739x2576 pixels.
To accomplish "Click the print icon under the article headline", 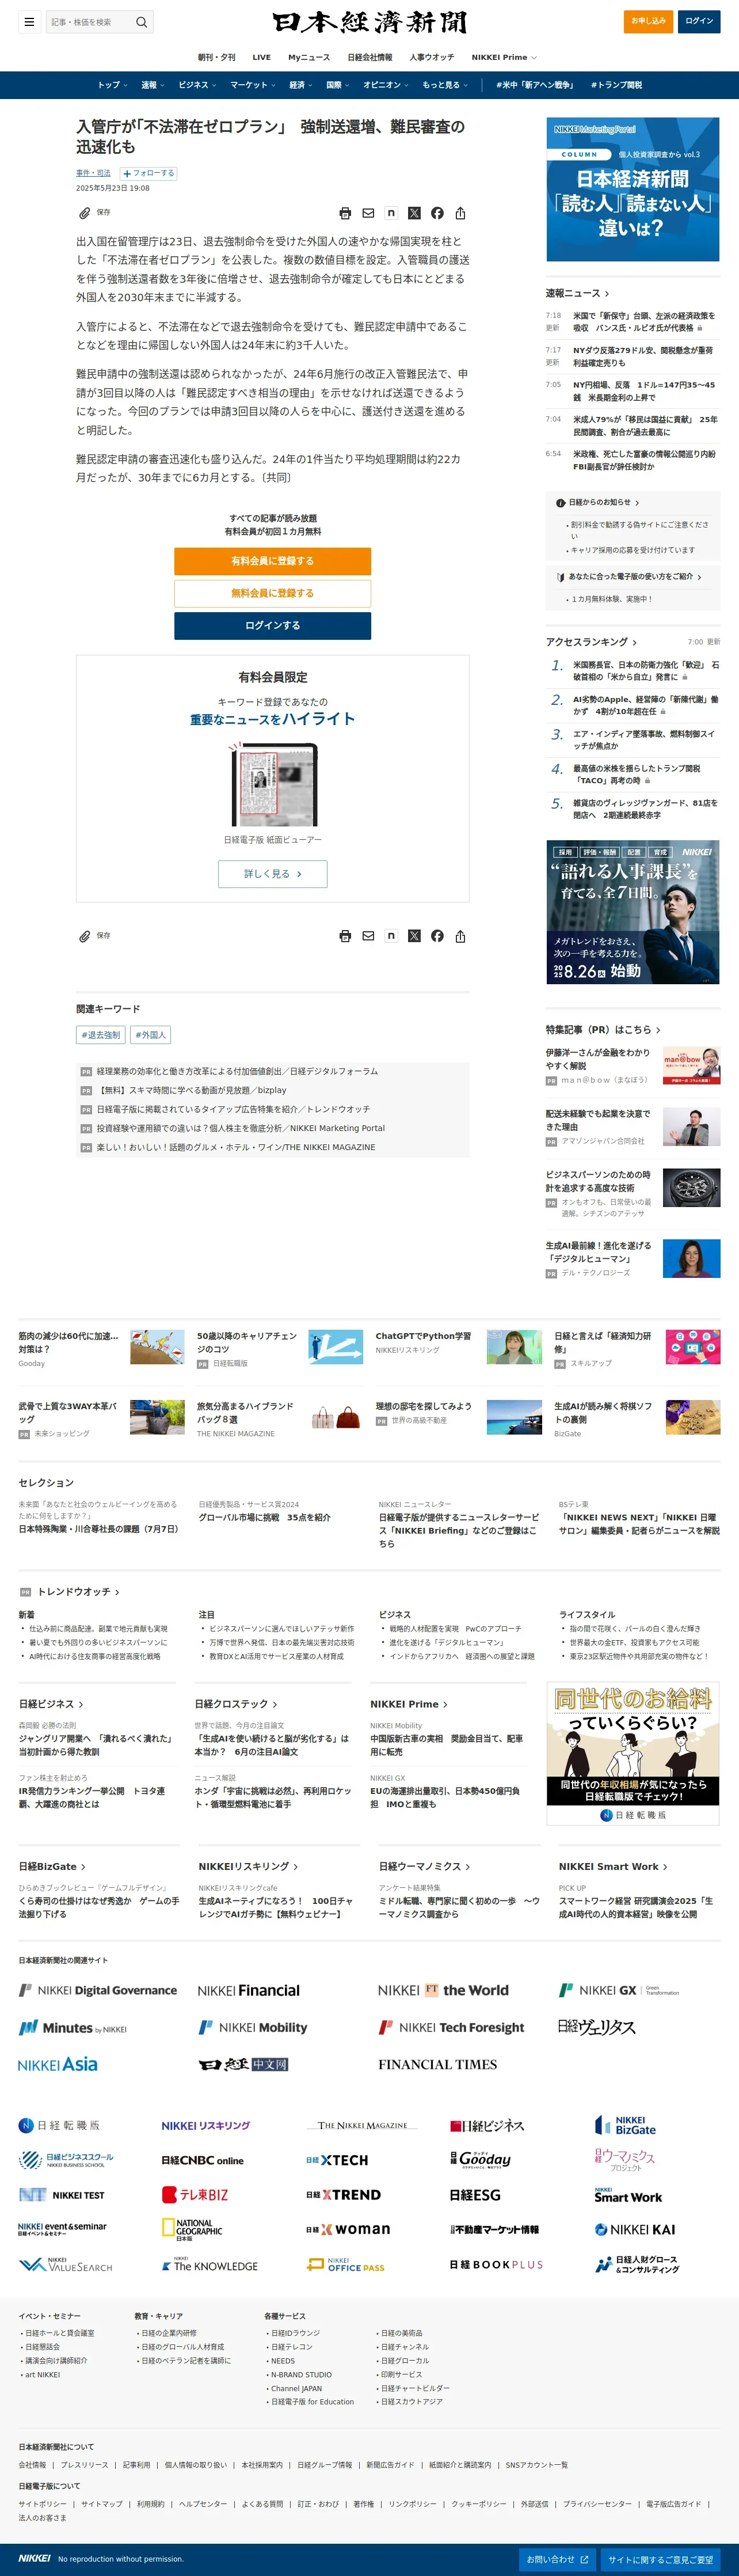I will (x=345, y=213).
